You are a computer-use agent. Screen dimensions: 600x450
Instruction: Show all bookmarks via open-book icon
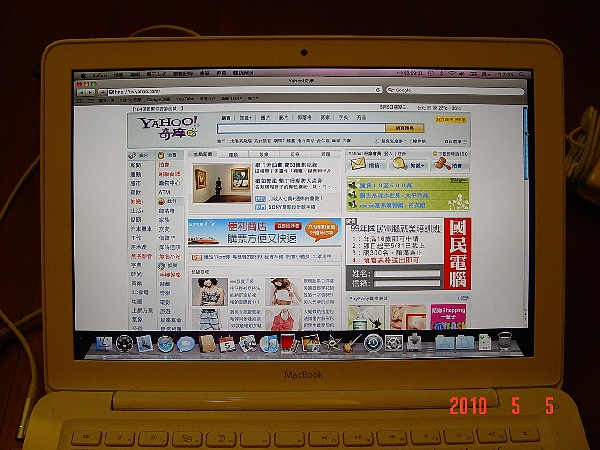[x=80, y=101]
